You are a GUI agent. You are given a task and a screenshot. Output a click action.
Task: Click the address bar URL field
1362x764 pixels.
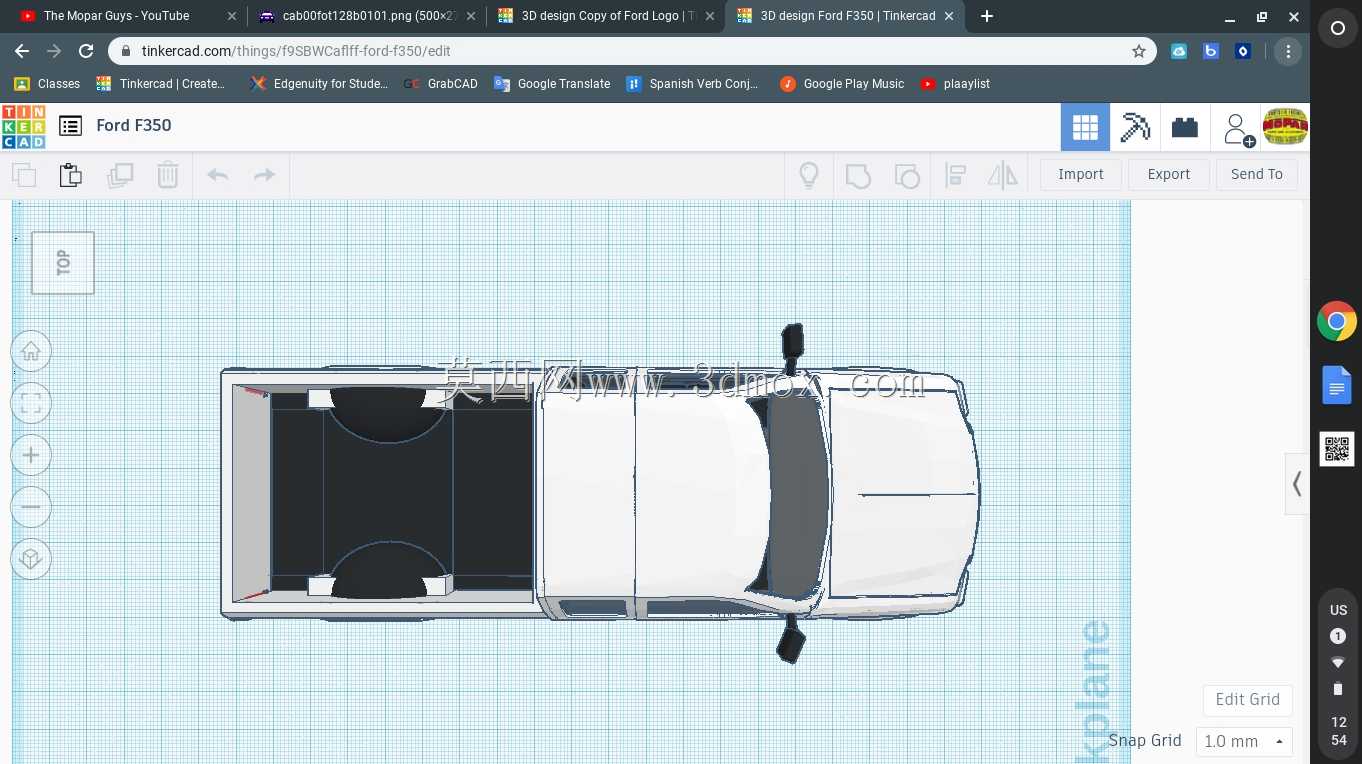pyautogui.click(x=632, y=51)
